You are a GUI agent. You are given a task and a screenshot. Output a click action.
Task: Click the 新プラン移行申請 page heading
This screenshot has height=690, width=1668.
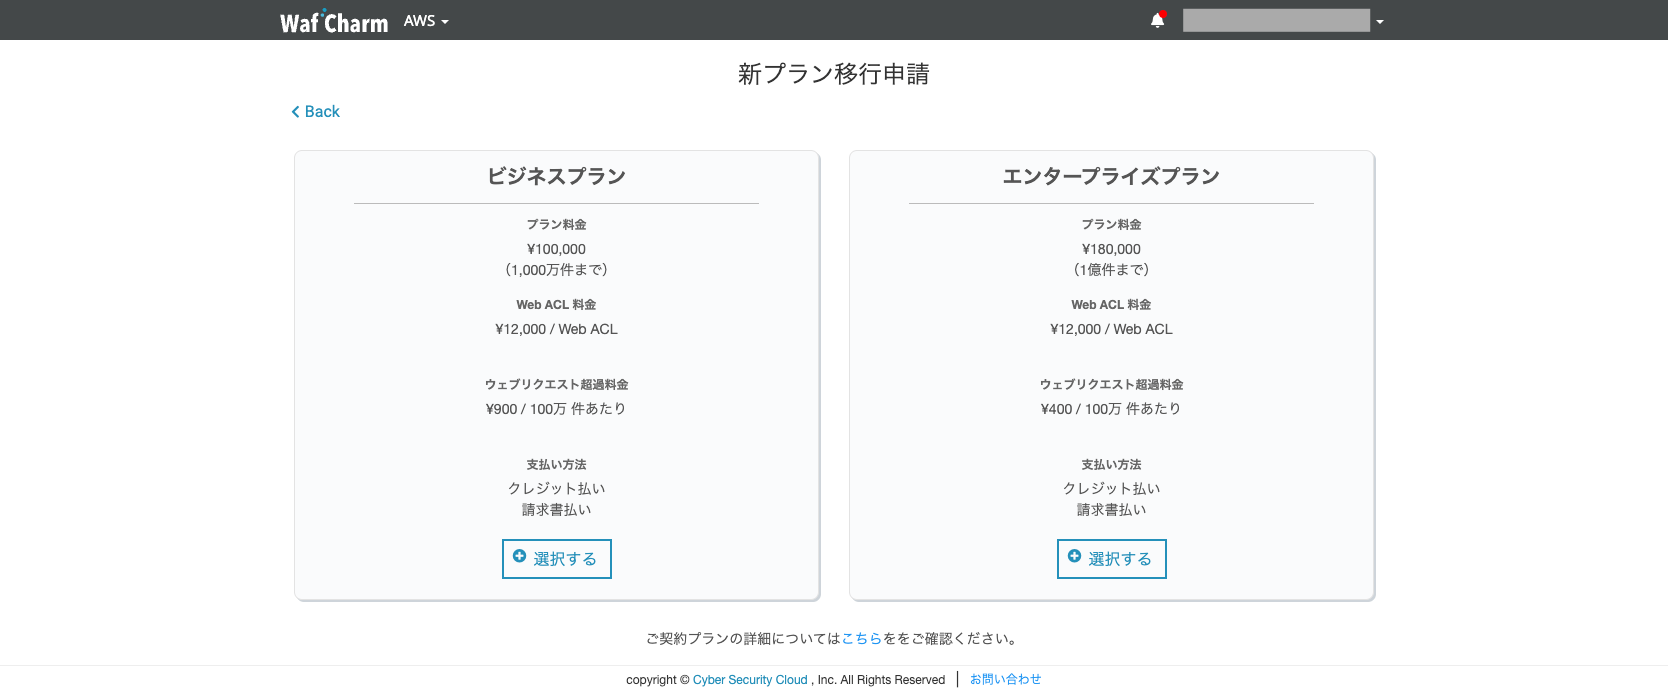[833, 74]
